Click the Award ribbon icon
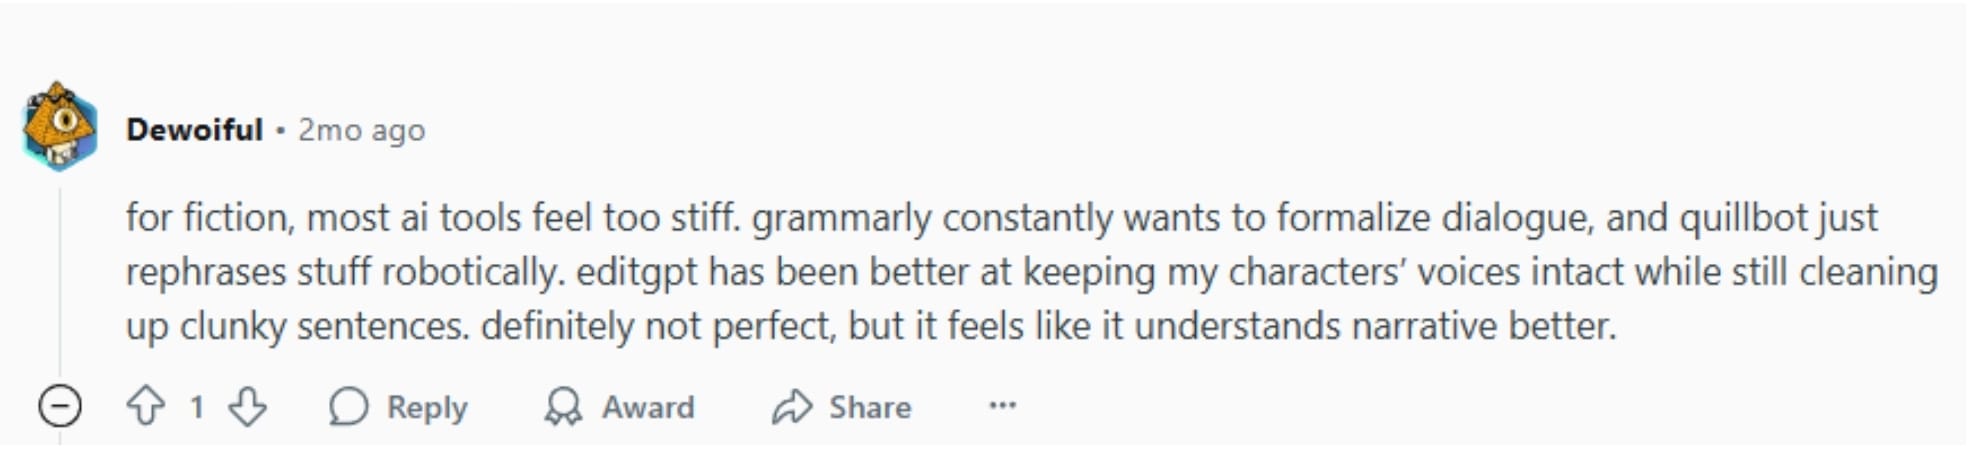Screen dimensions: 1983x463 click(x=563, y=407)
